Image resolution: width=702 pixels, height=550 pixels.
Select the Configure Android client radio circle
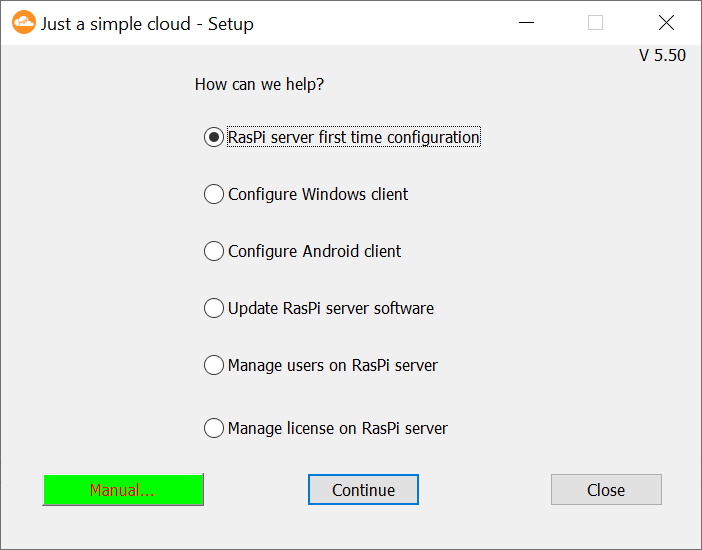[x=214, y=252]
